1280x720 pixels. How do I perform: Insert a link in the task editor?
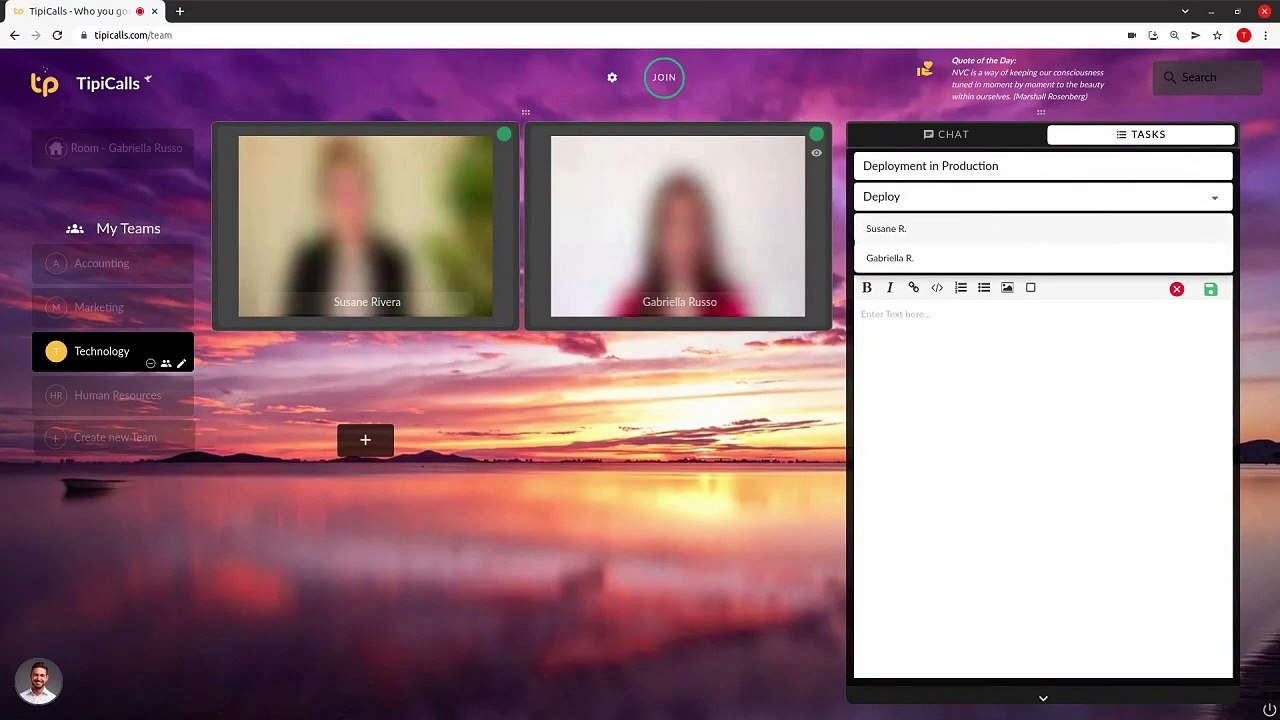point(913,288)
